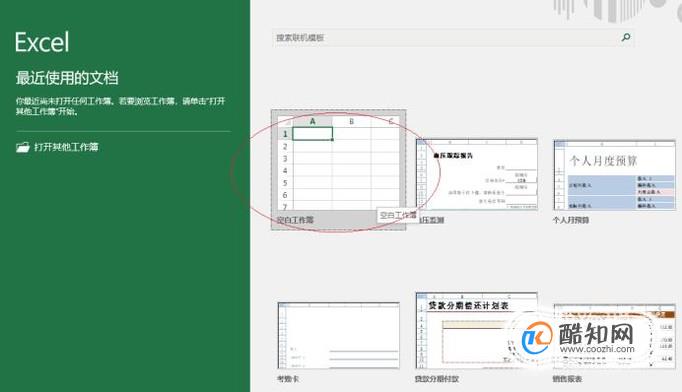Click the 最近使用的文档 heading
This screenshot has height=392, width=682.
[x=67, y=78]
